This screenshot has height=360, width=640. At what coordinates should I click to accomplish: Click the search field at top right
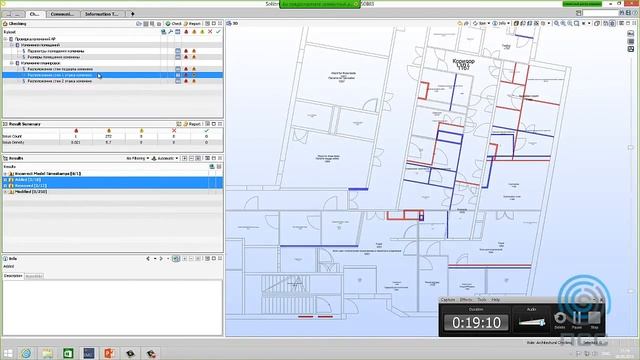601,13
